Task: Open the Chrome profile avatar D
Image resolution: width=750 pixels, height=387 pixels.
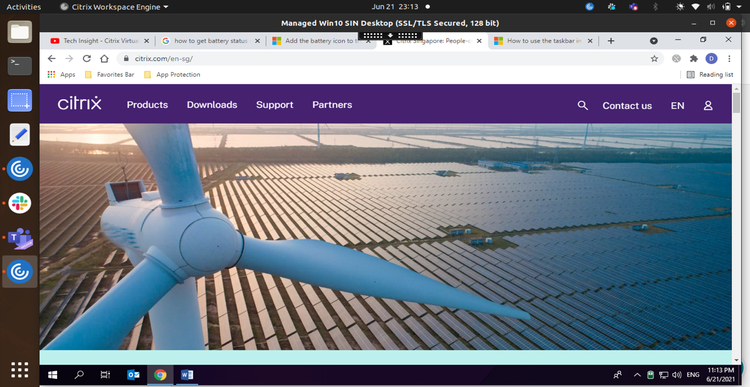Action: point(711,58)
